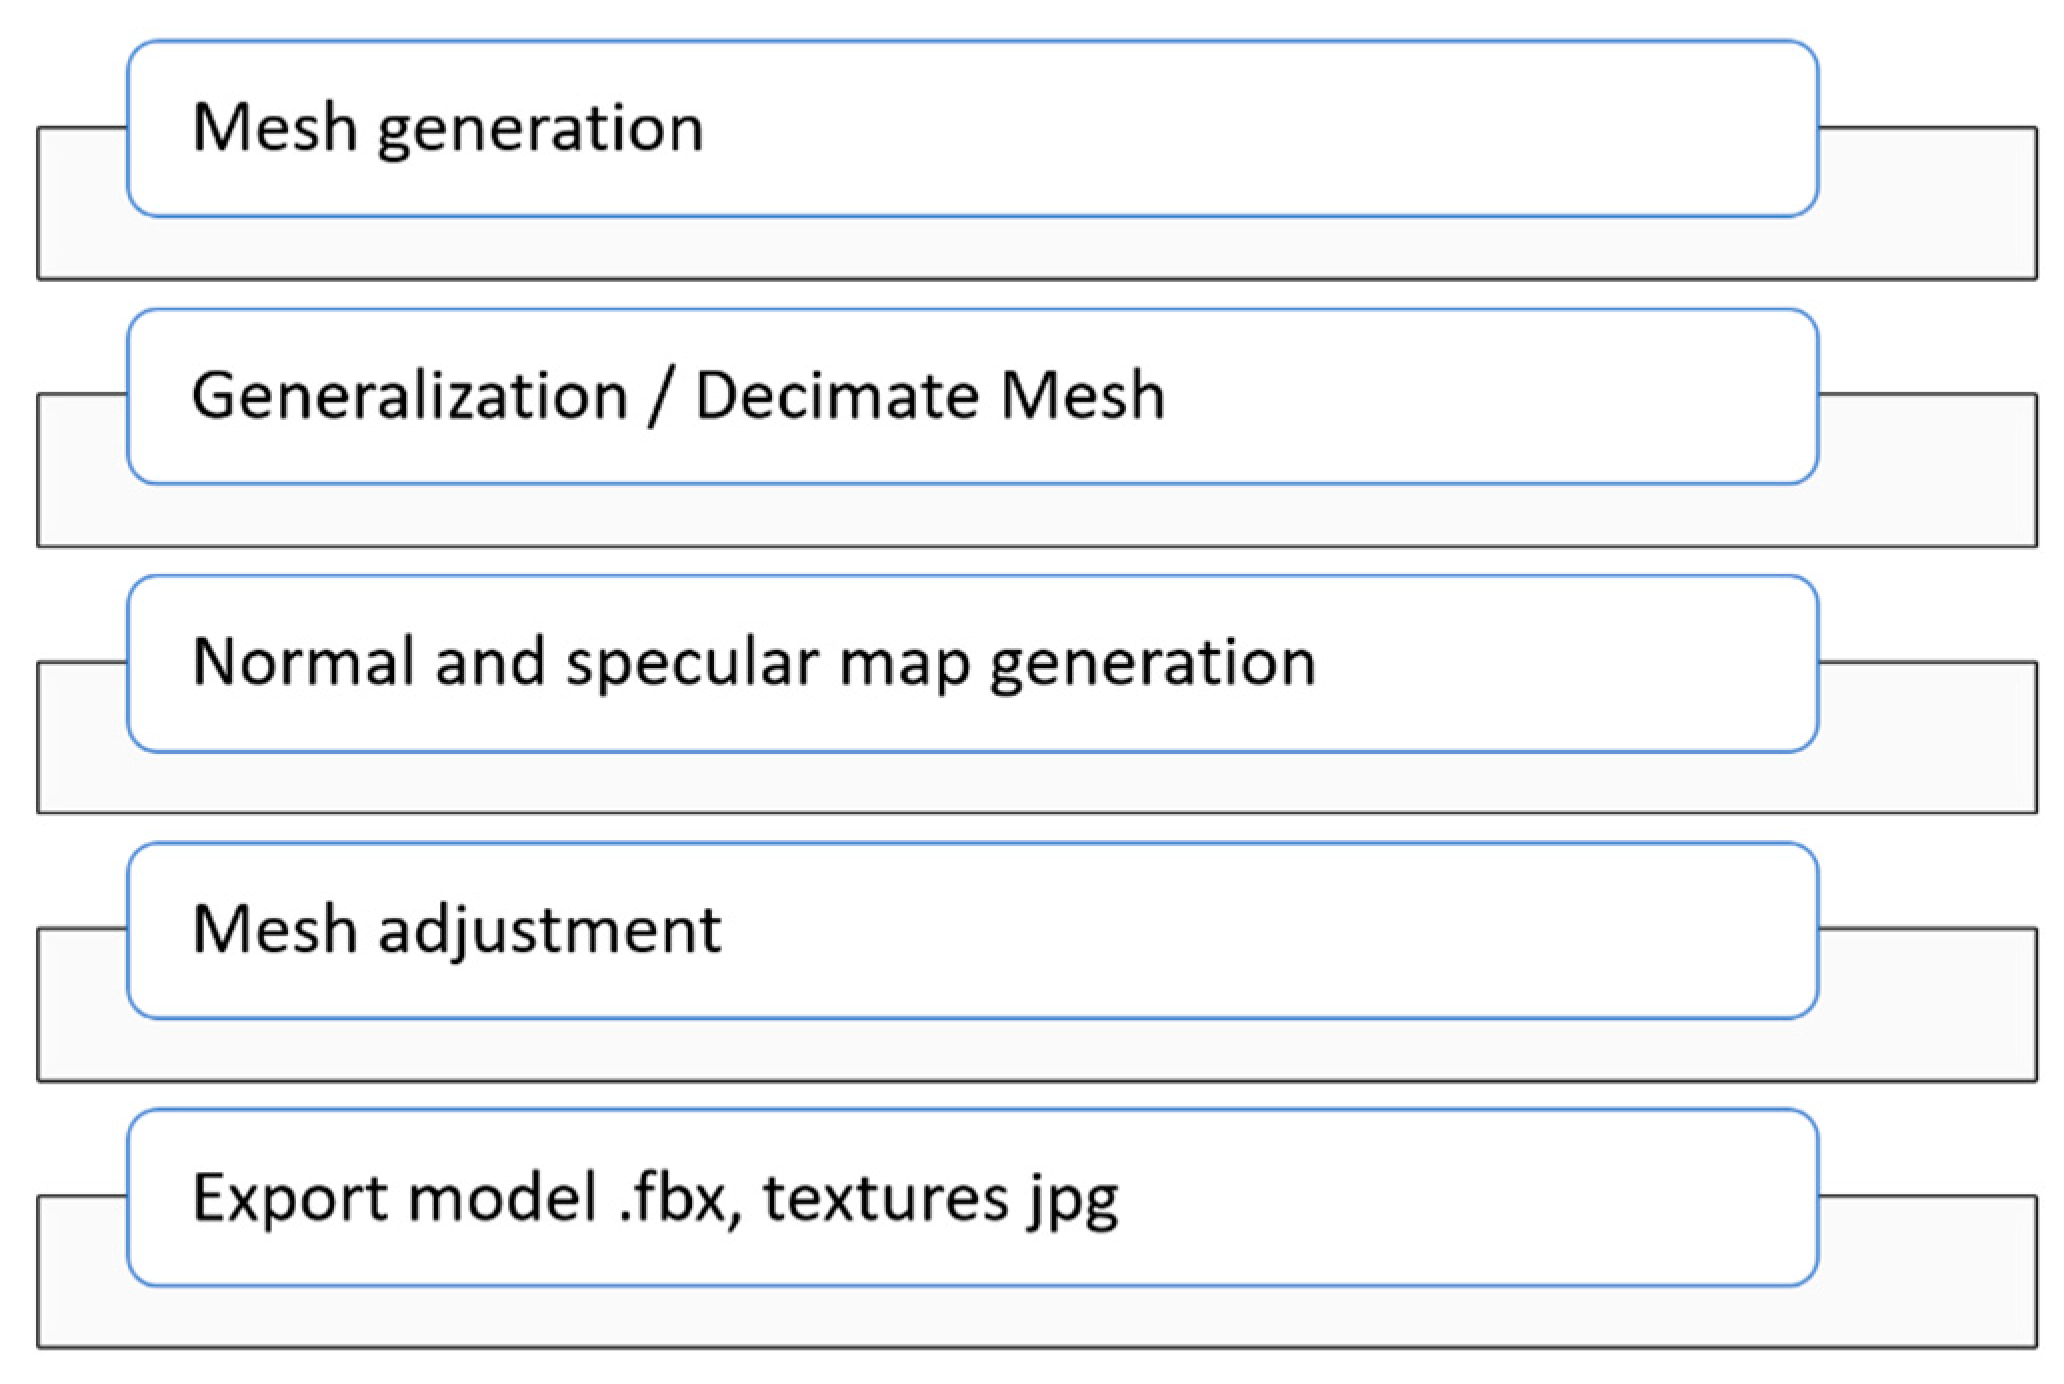Viewport: 2064px width, 1384px height.
Task: Click the word Normal
Action: 303,663
